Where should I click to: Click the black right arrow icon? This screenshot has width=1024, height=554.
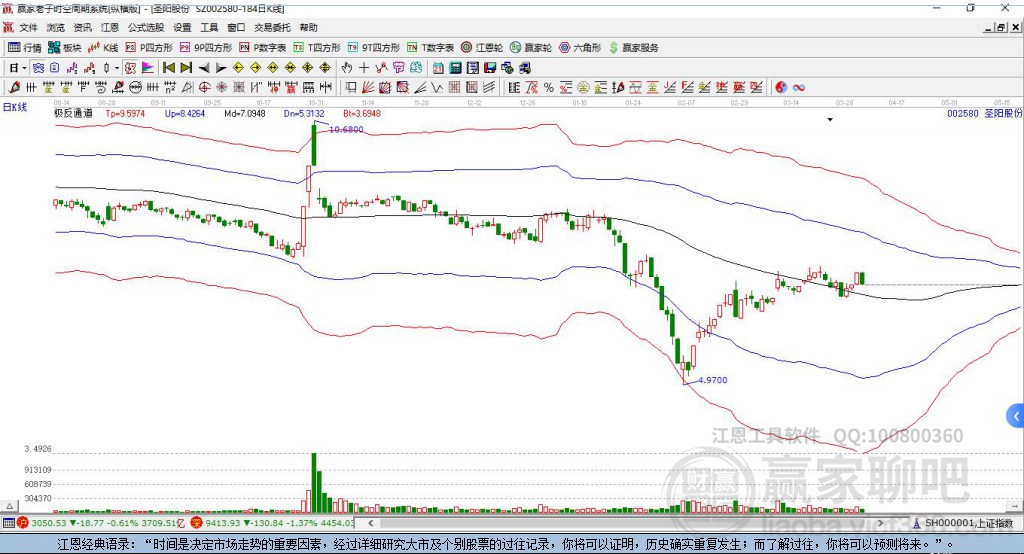(221, 68)
